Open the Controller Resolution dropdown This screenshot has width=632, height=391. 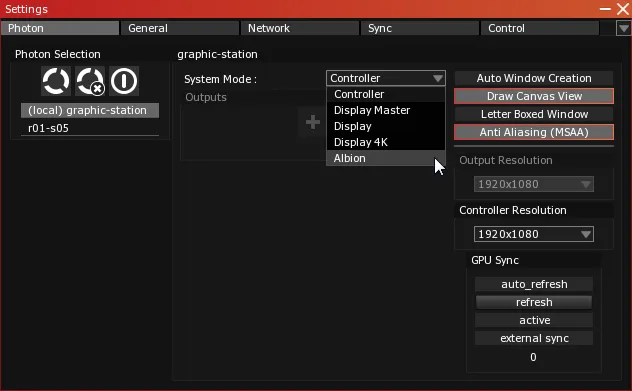(x=534, y=234)
